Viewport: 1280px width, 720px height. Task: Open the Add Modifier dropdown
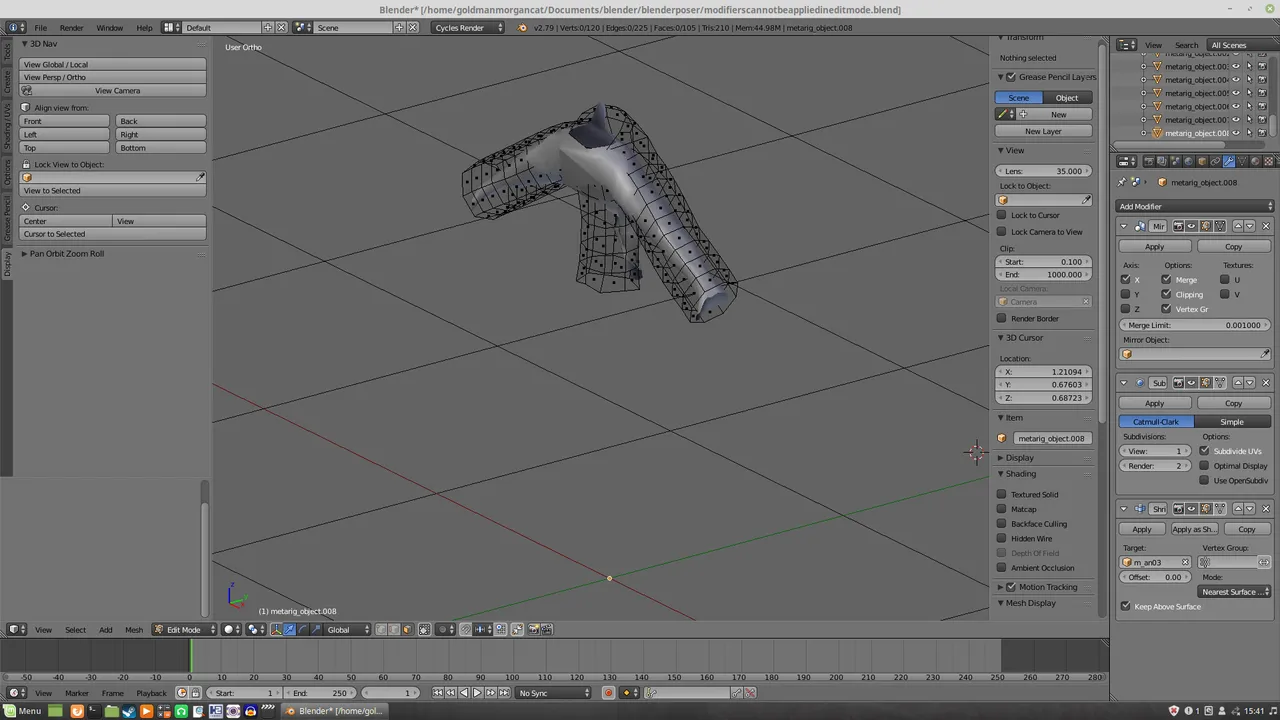tap(1196, 206)
